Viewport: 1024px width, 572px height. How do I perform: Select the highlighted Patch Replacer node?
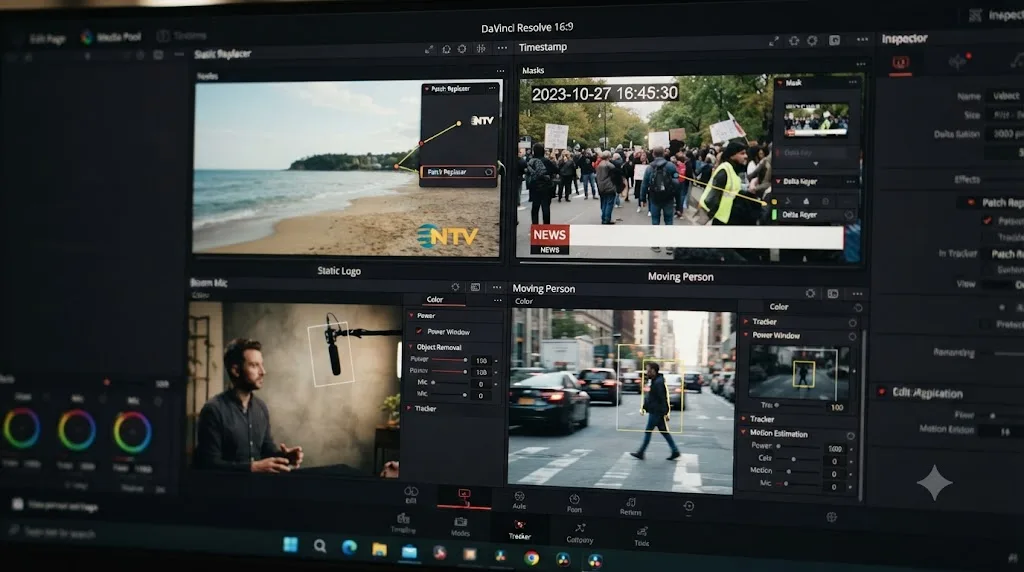[457, 172]
